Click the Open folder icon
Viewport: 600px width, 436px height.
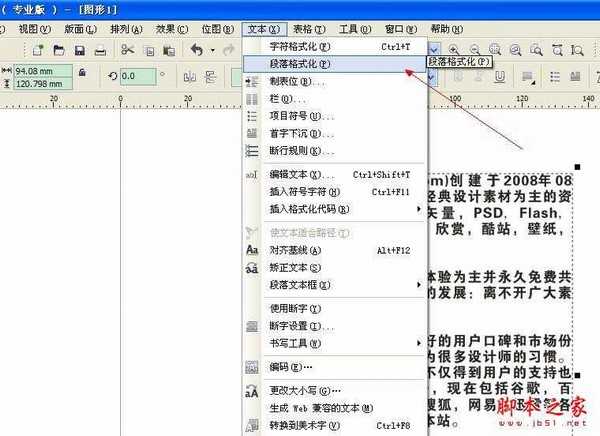(x=57, y=49)
